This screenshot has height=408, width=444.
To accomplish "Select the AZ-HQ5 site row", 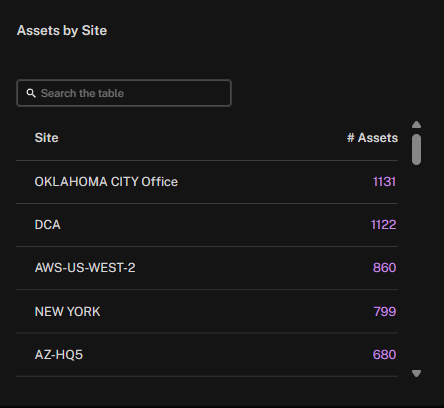I will tap(207, 355).
